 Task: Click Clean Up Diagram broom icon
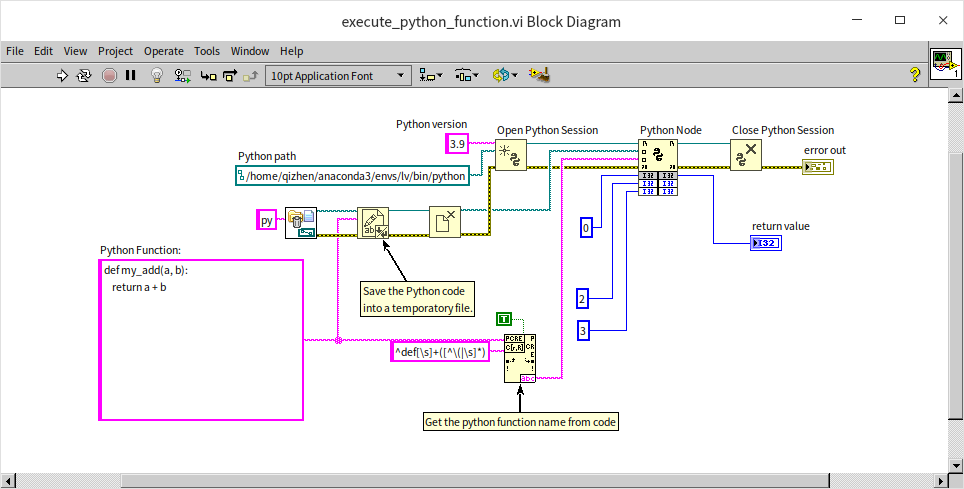540,75
